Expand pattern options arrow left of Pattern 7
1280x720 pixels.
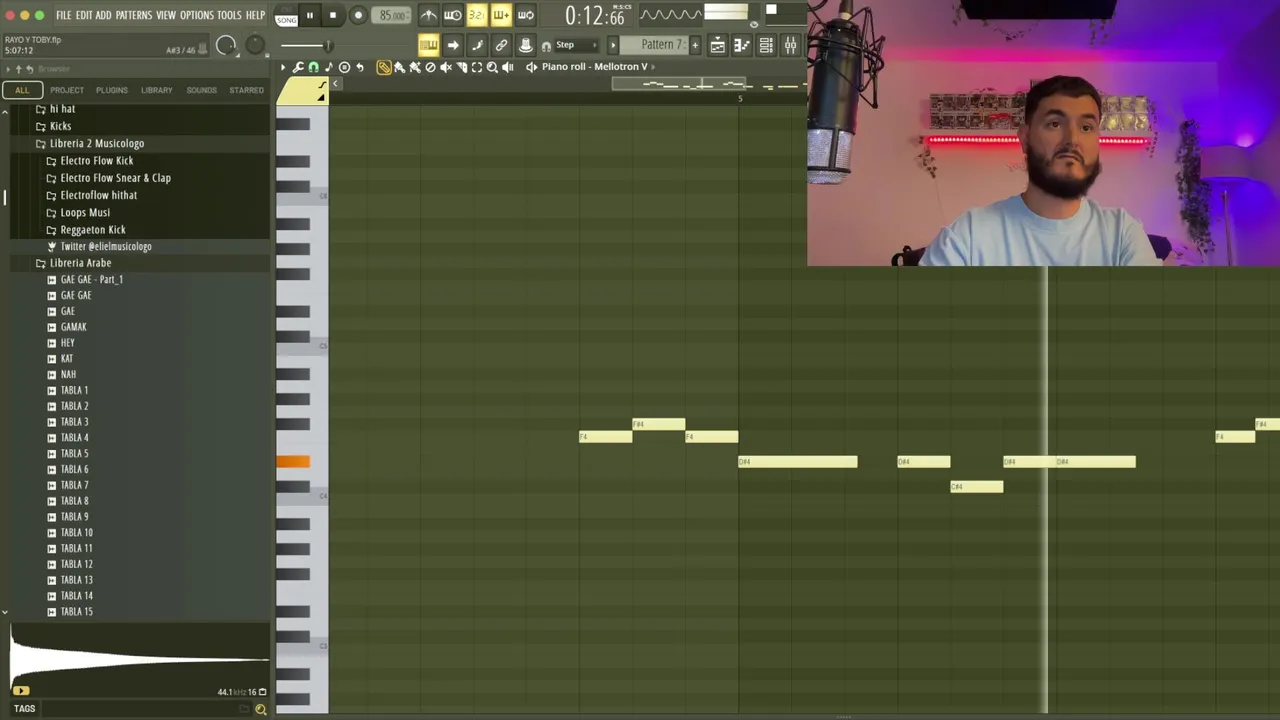pyautogui.click(x=613, y=45)
